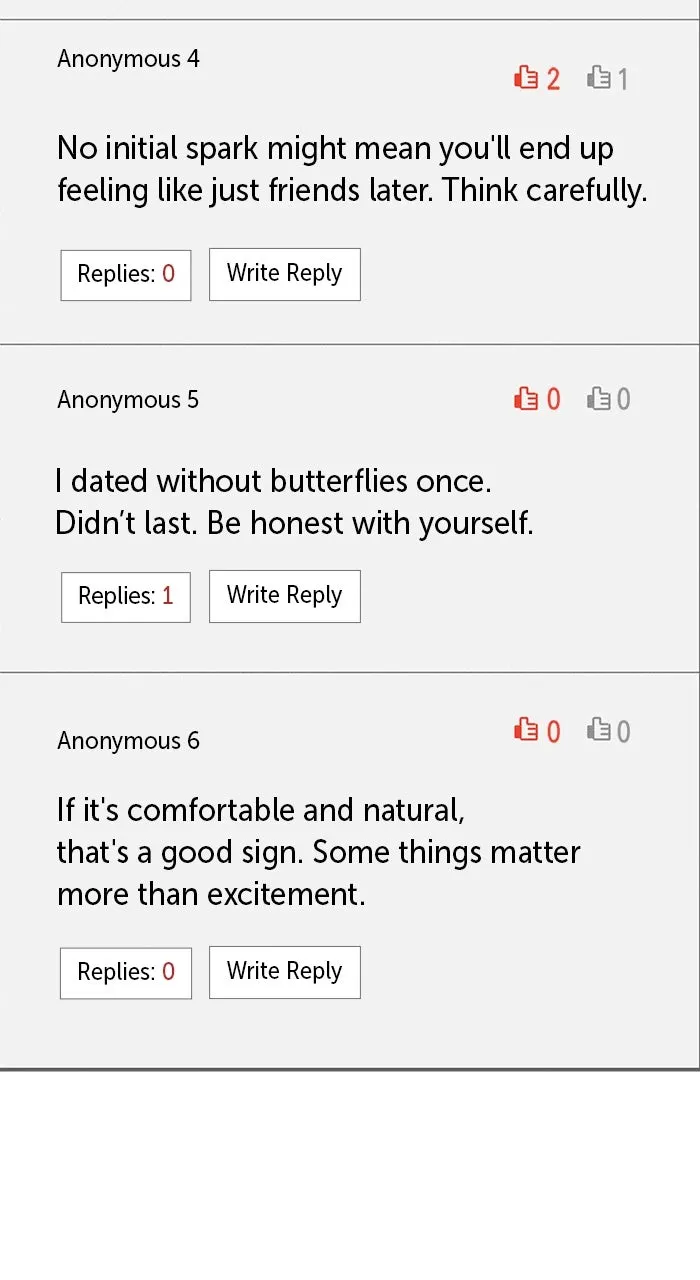Open Write Reply for Anonymous 5's comment

click(x=285, y=596)
